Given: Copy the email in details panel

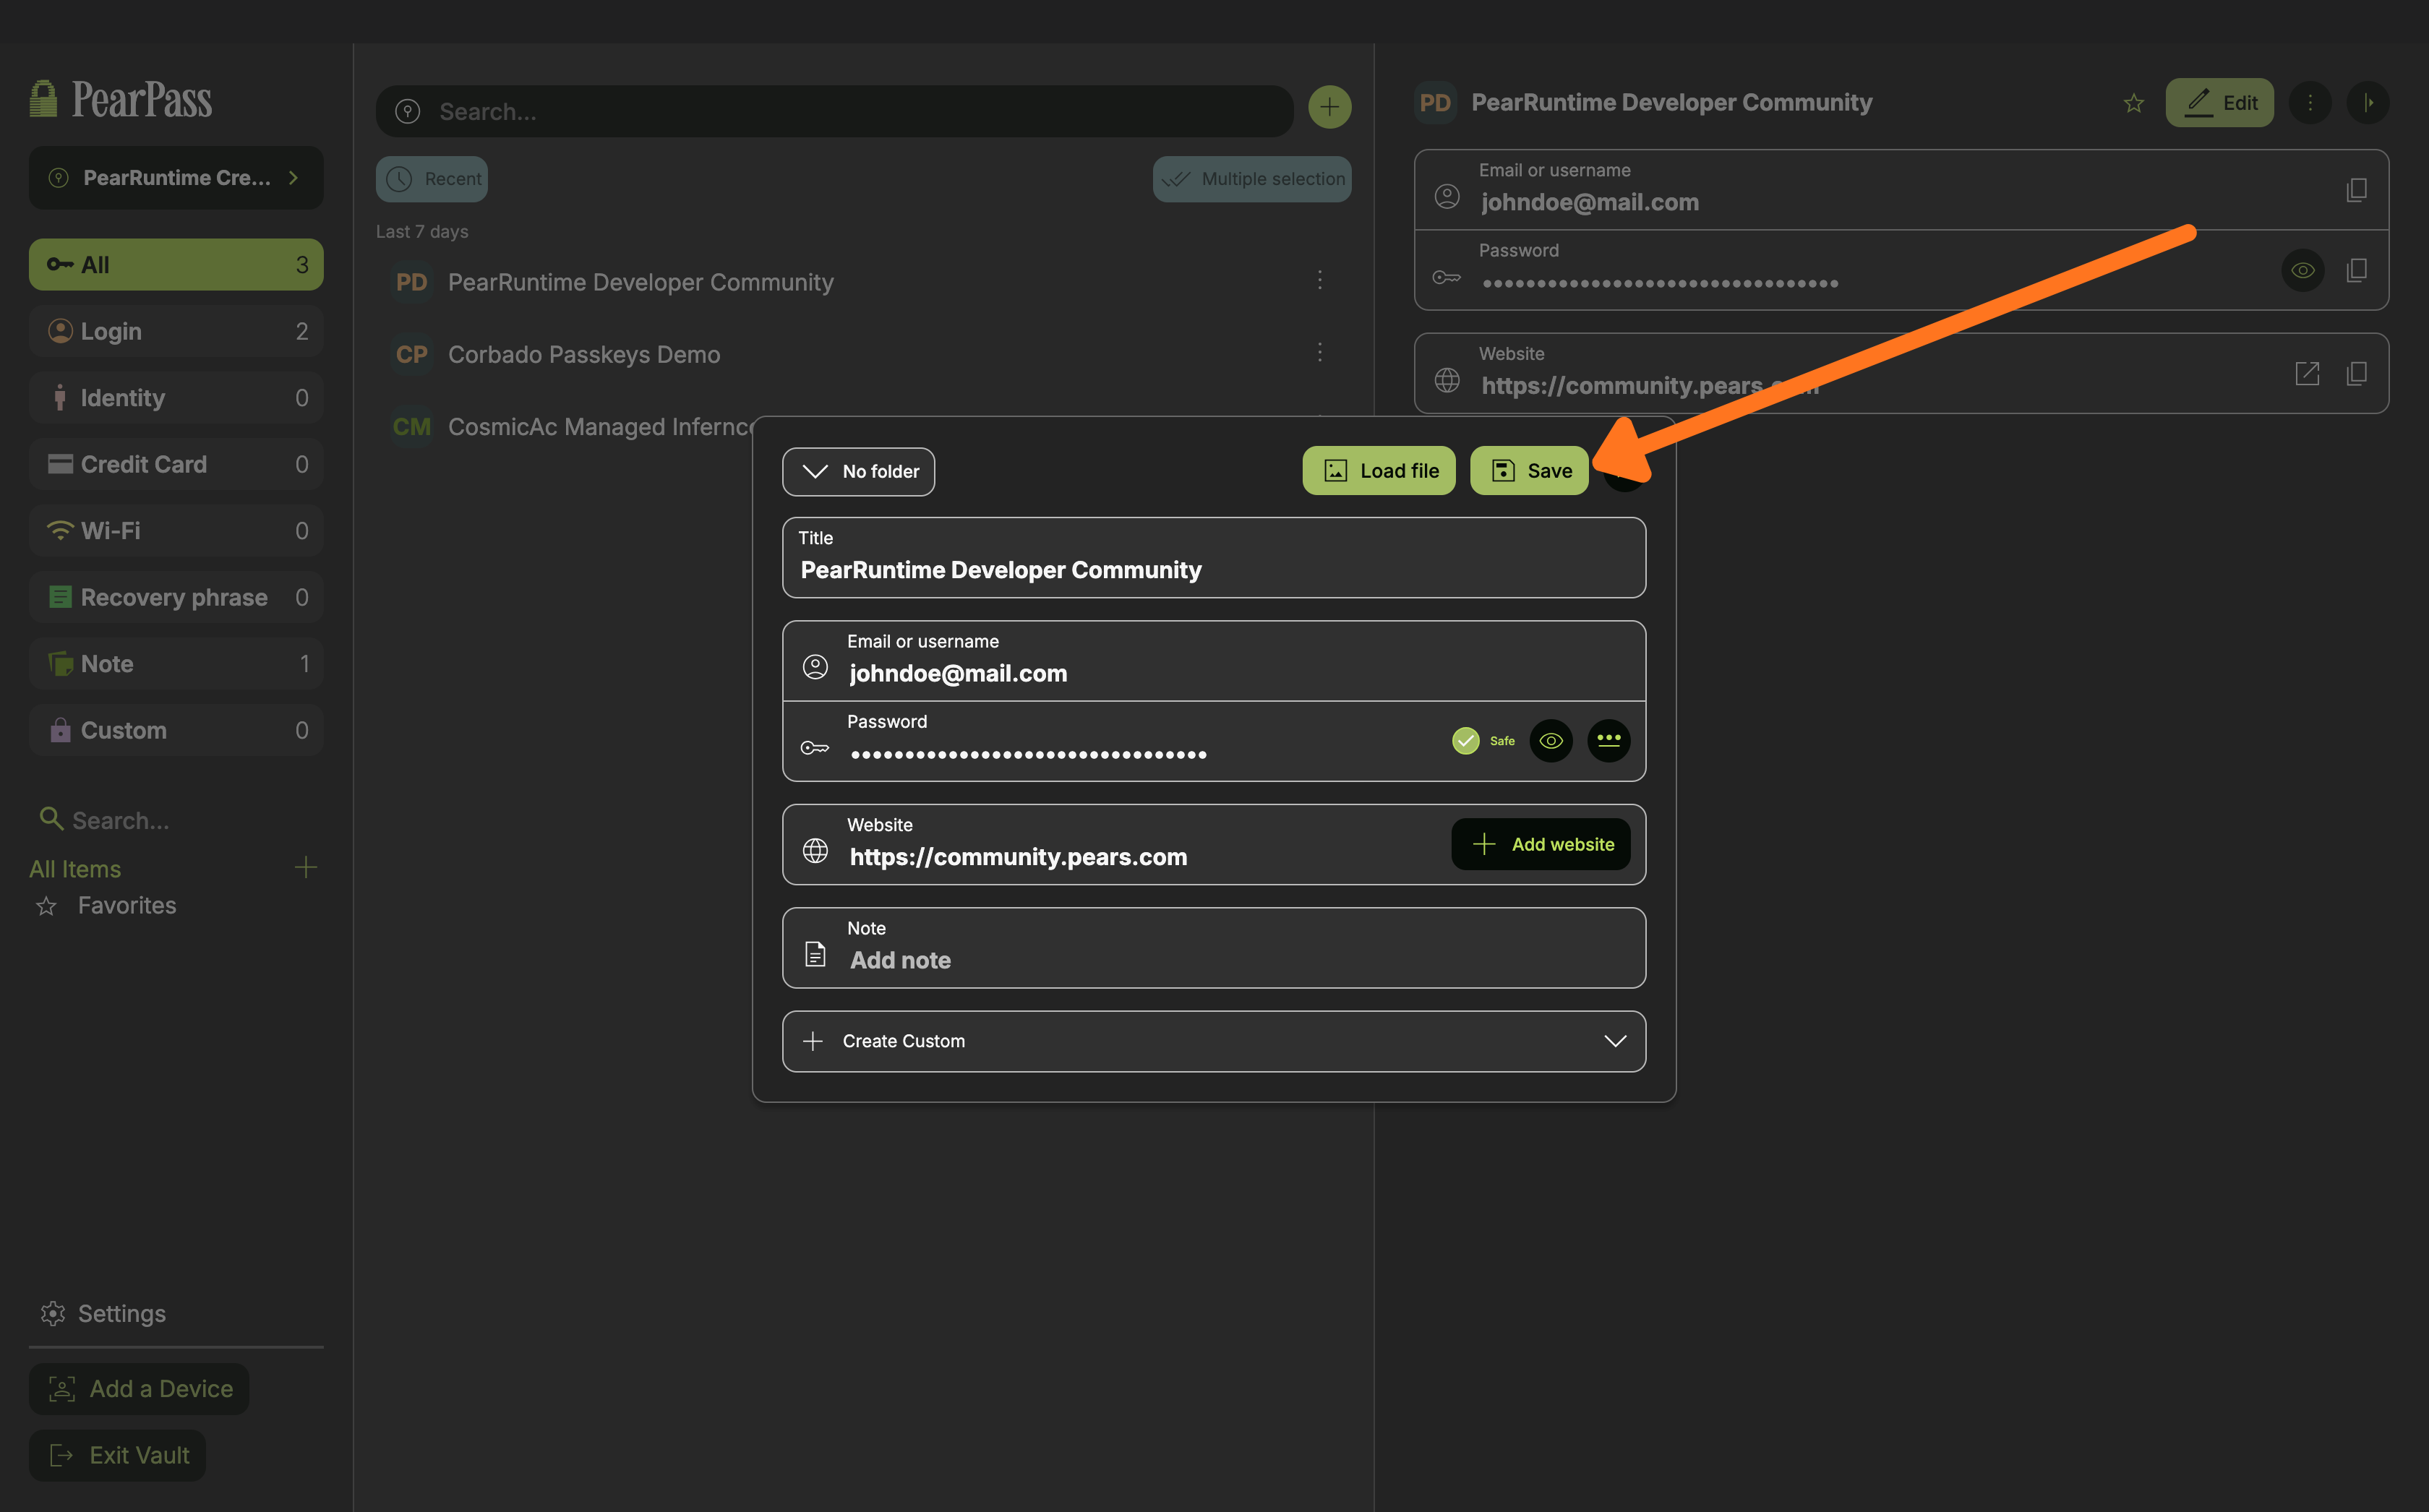Looking at the screenshot, I should click(x=2356, y=190).
